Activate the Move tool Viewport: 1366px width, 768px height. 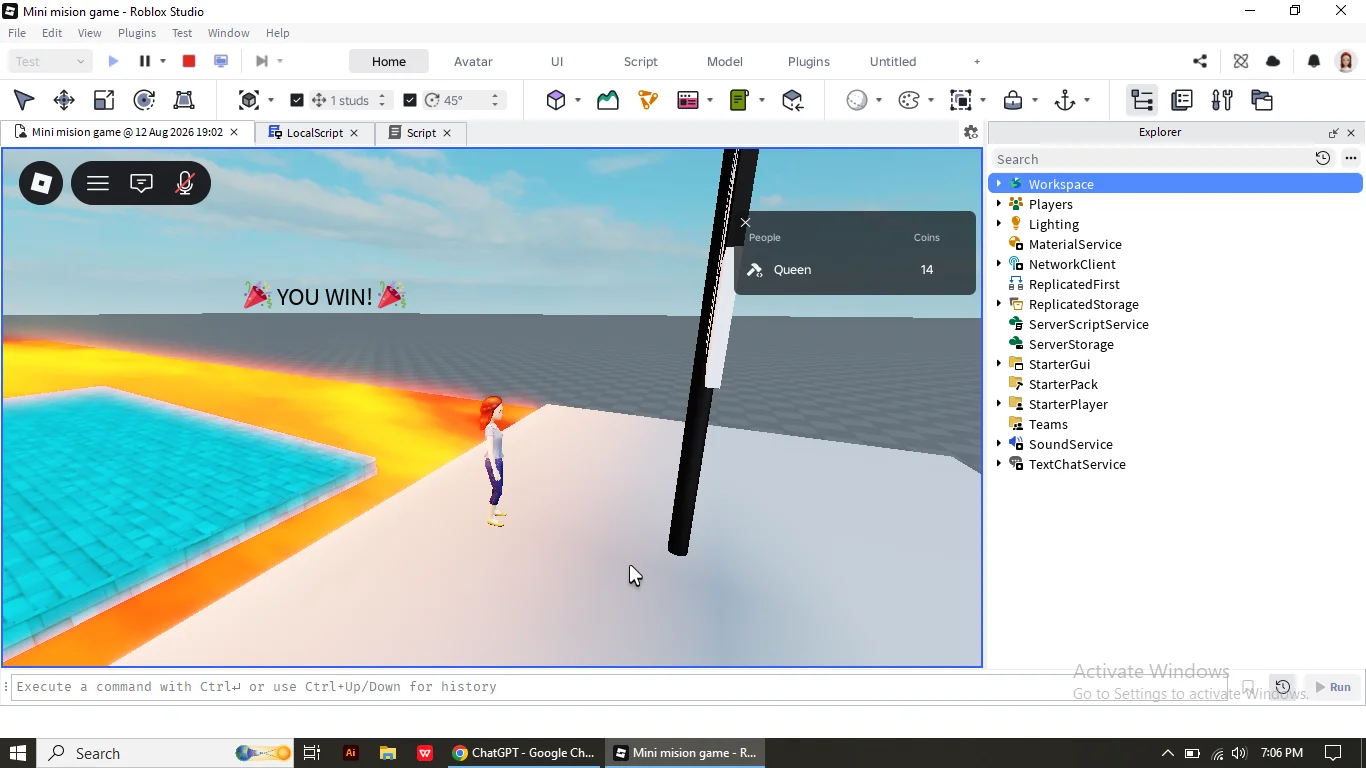64,100
